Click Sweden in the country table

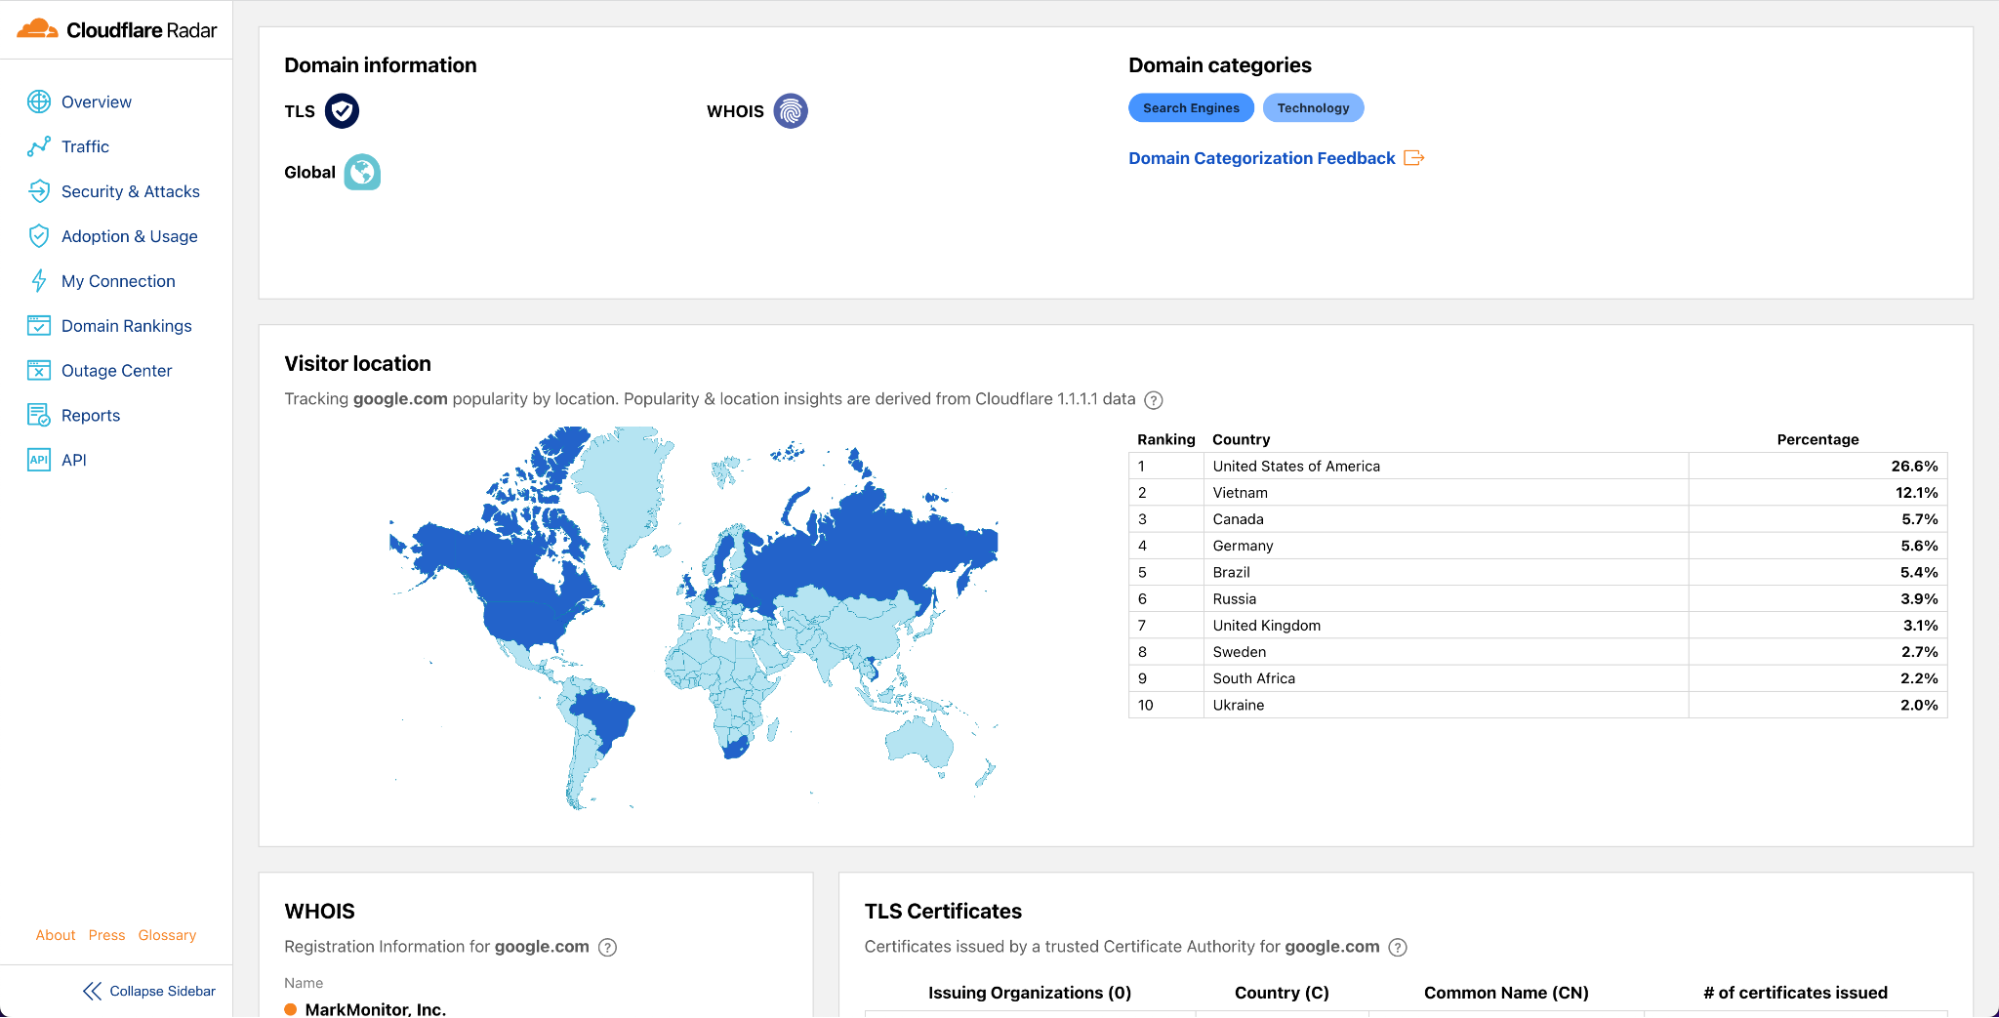tap(1239, 652)
